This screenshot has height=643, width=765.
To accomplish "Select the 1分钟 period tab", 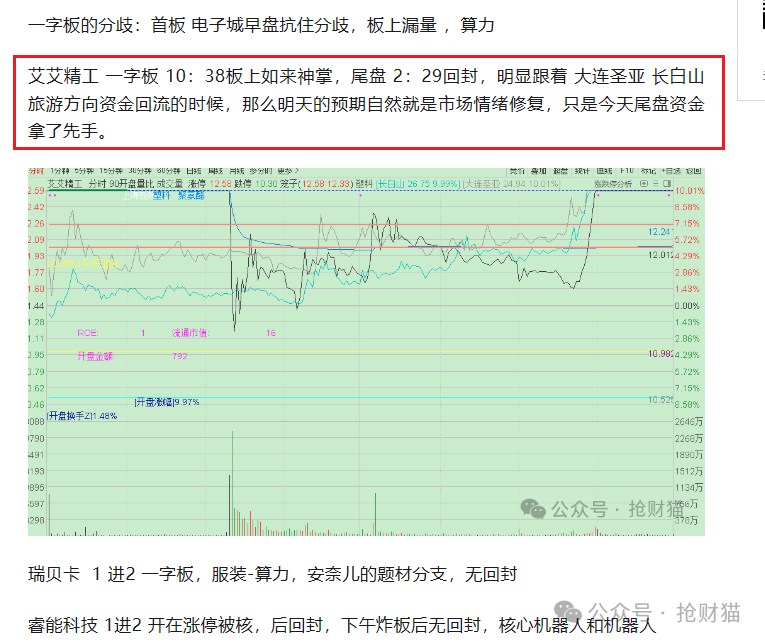I will pyautogui.click(x=59, y=171).
